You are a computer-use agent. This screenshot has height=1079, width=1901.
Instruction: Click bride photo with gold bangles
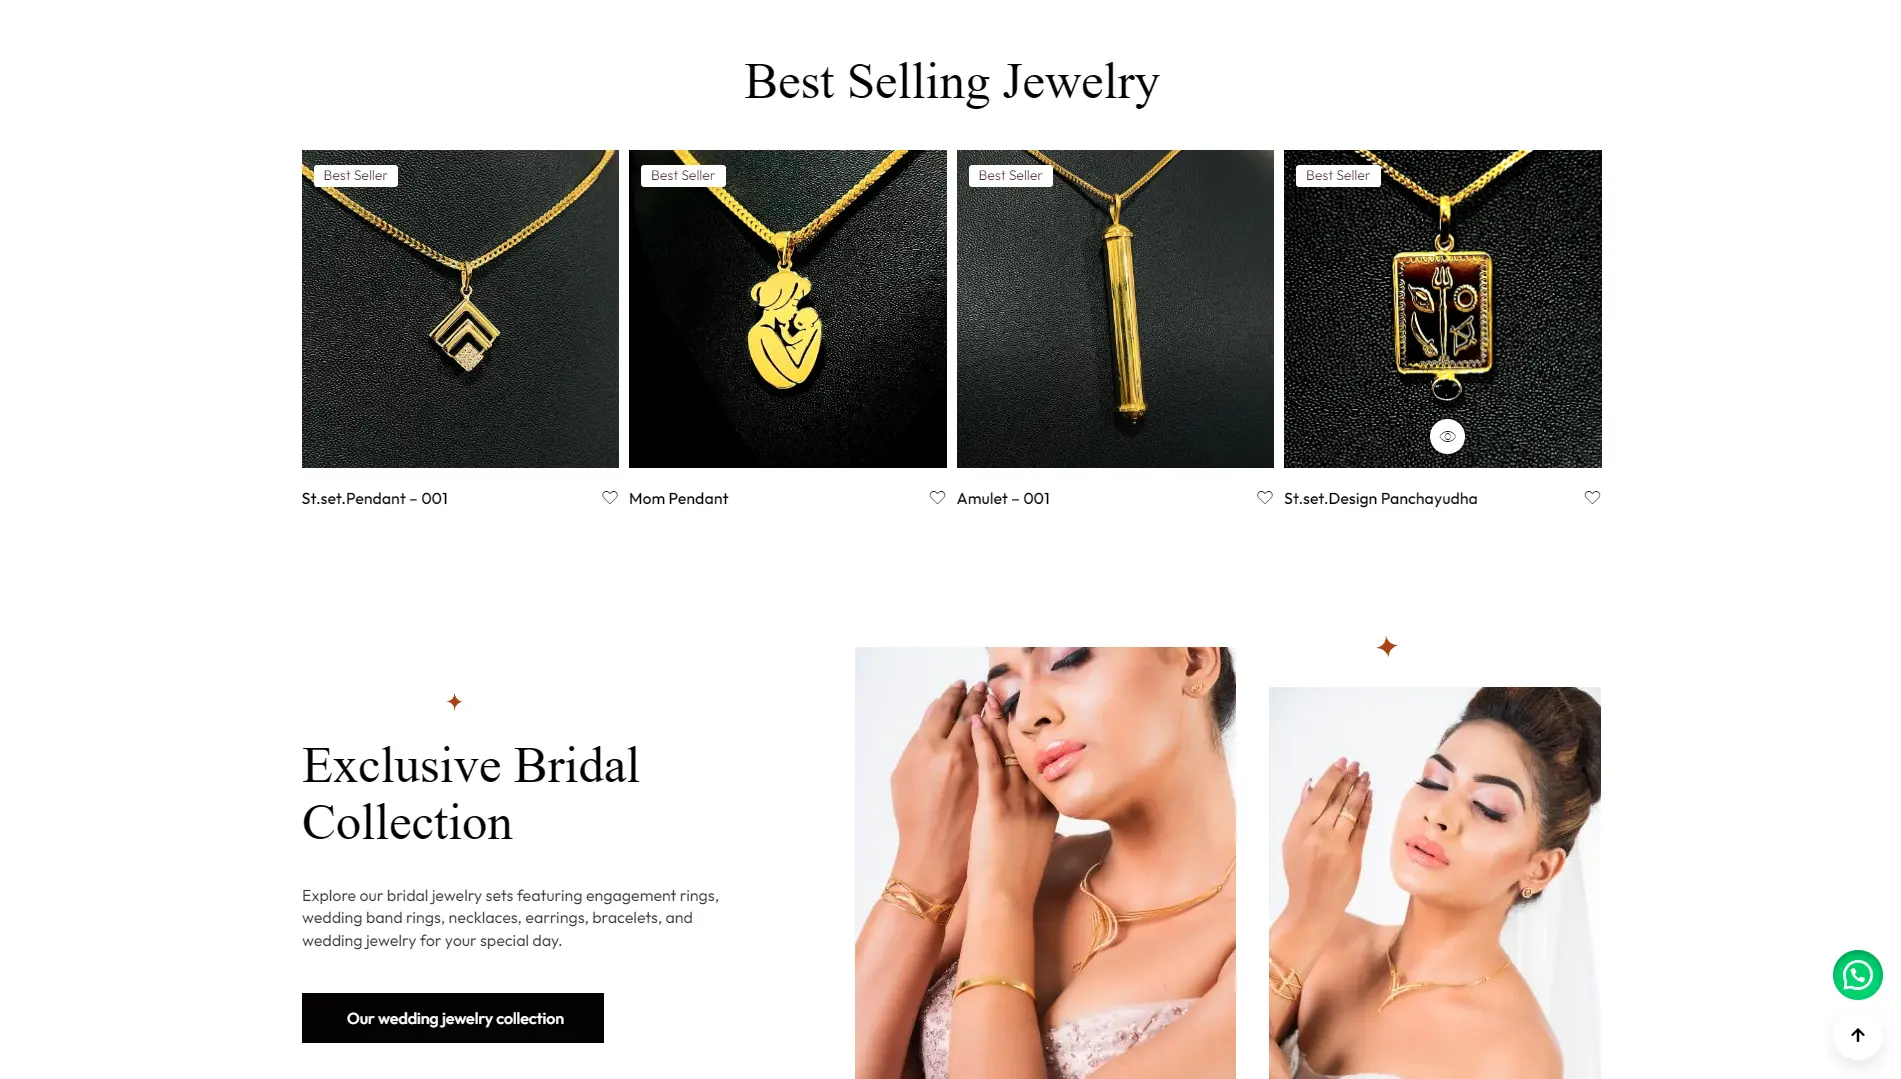(1045, 862)
